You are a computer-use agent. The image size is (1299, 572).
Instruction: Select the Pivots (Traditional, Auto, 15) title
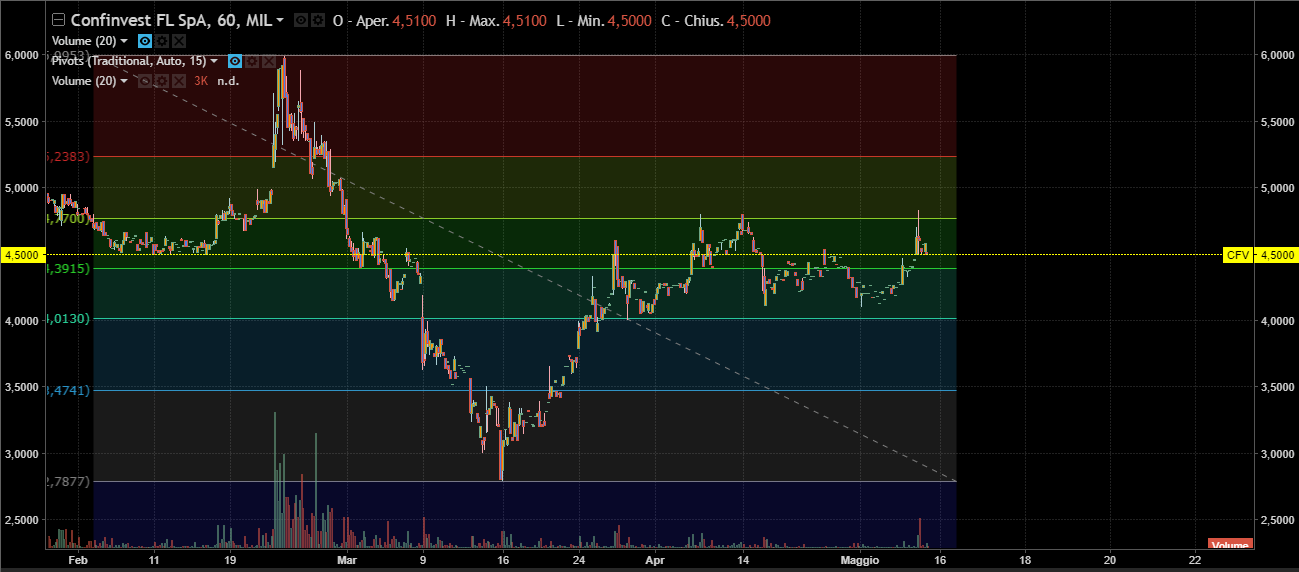[x=128, y=61]
